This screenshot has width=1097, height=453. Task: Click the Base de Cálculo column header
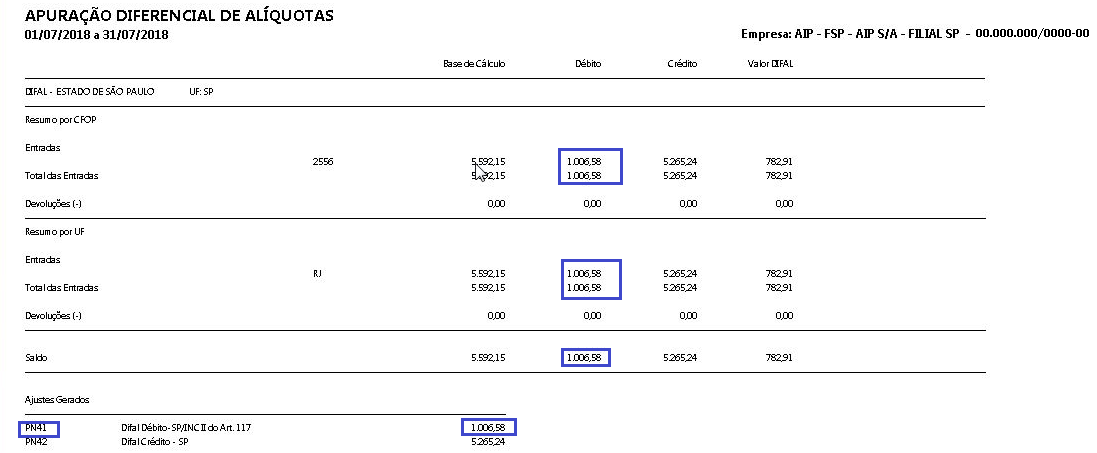coord(474,64)
